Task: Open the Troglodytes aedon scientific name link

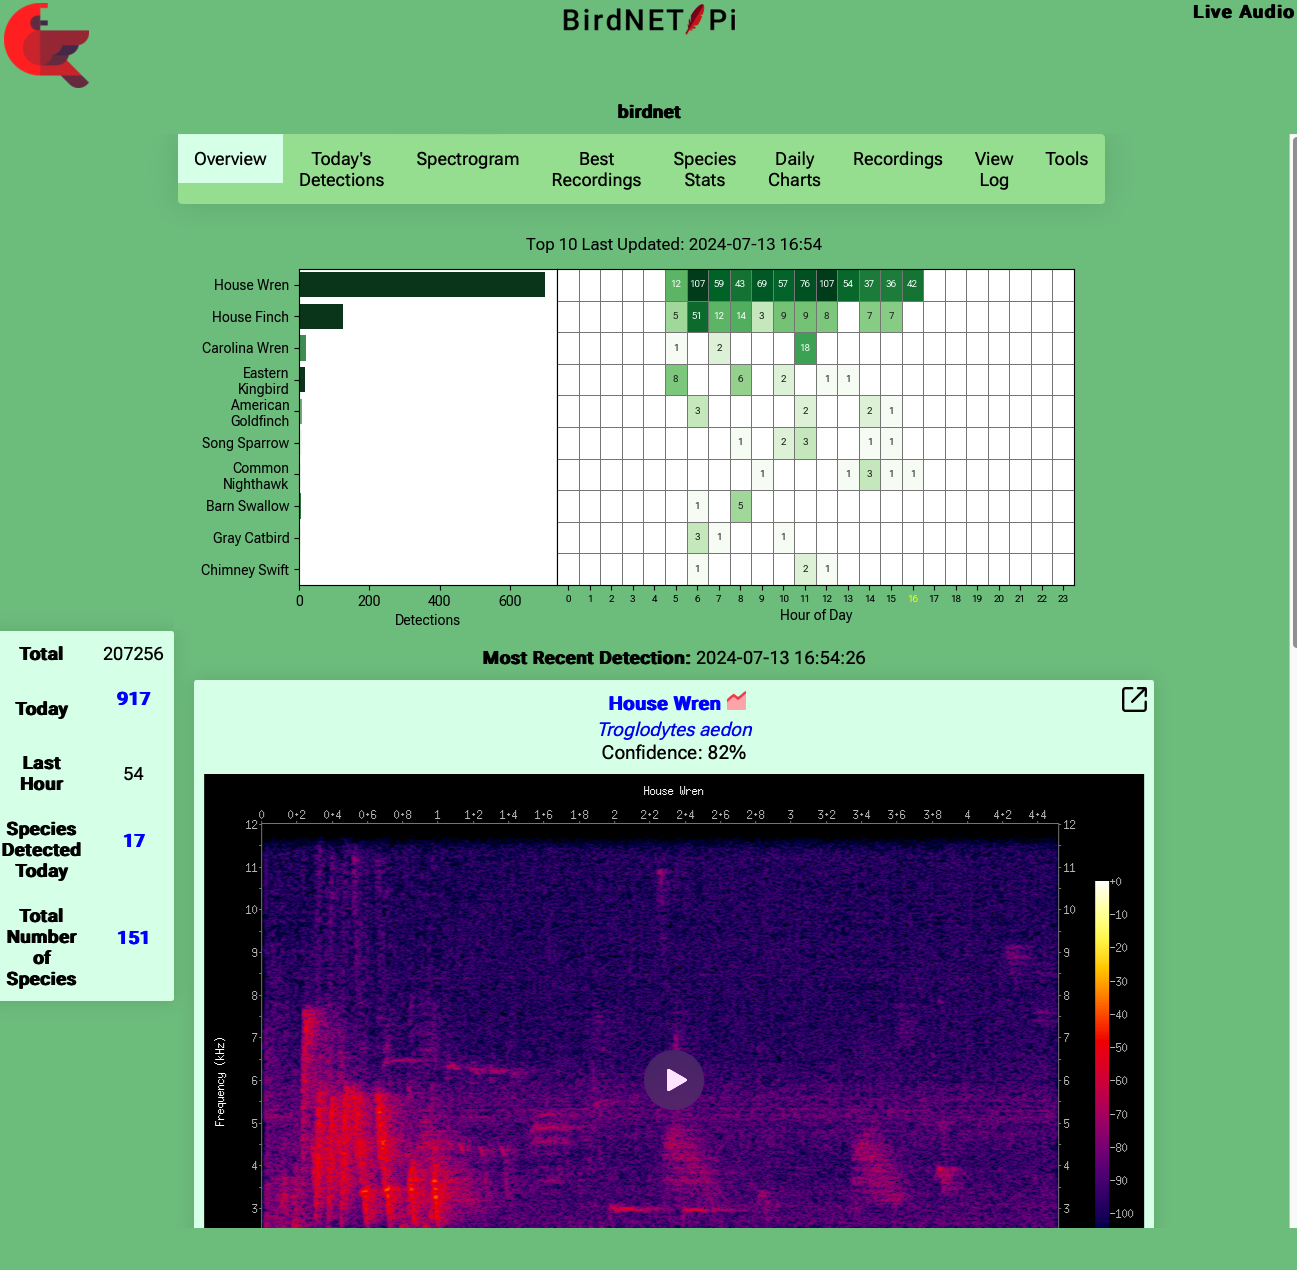Action: 675,729
